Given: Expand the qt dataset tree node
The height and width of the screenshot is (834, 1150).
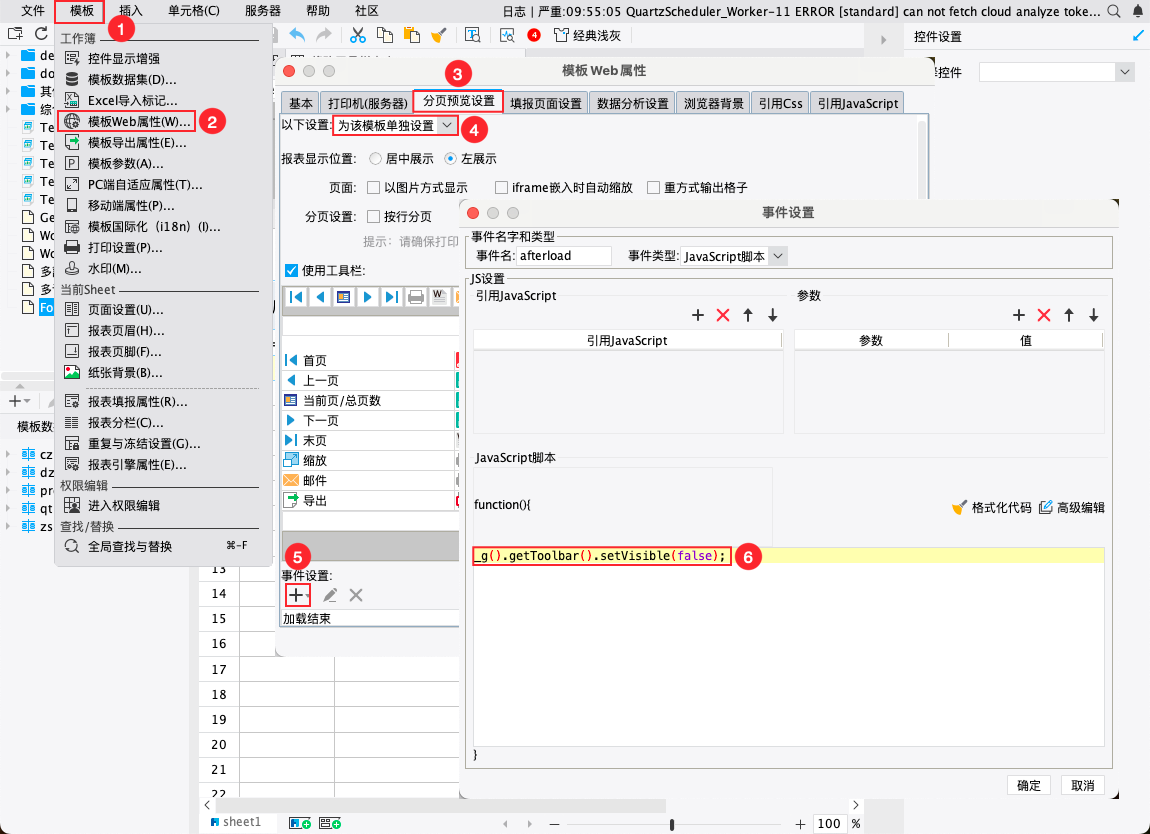Looking at the screenshot, I should tap(8, 508).
